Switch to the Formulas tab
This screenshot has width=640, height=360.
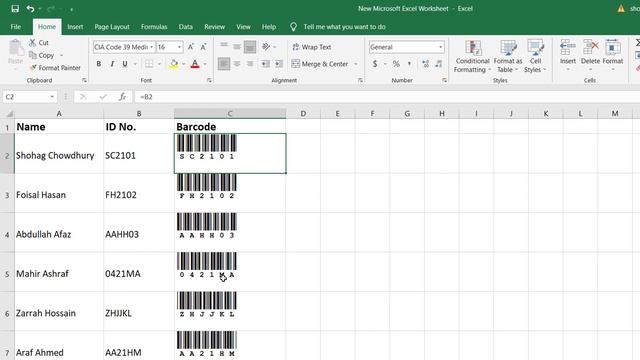(154, 27)
